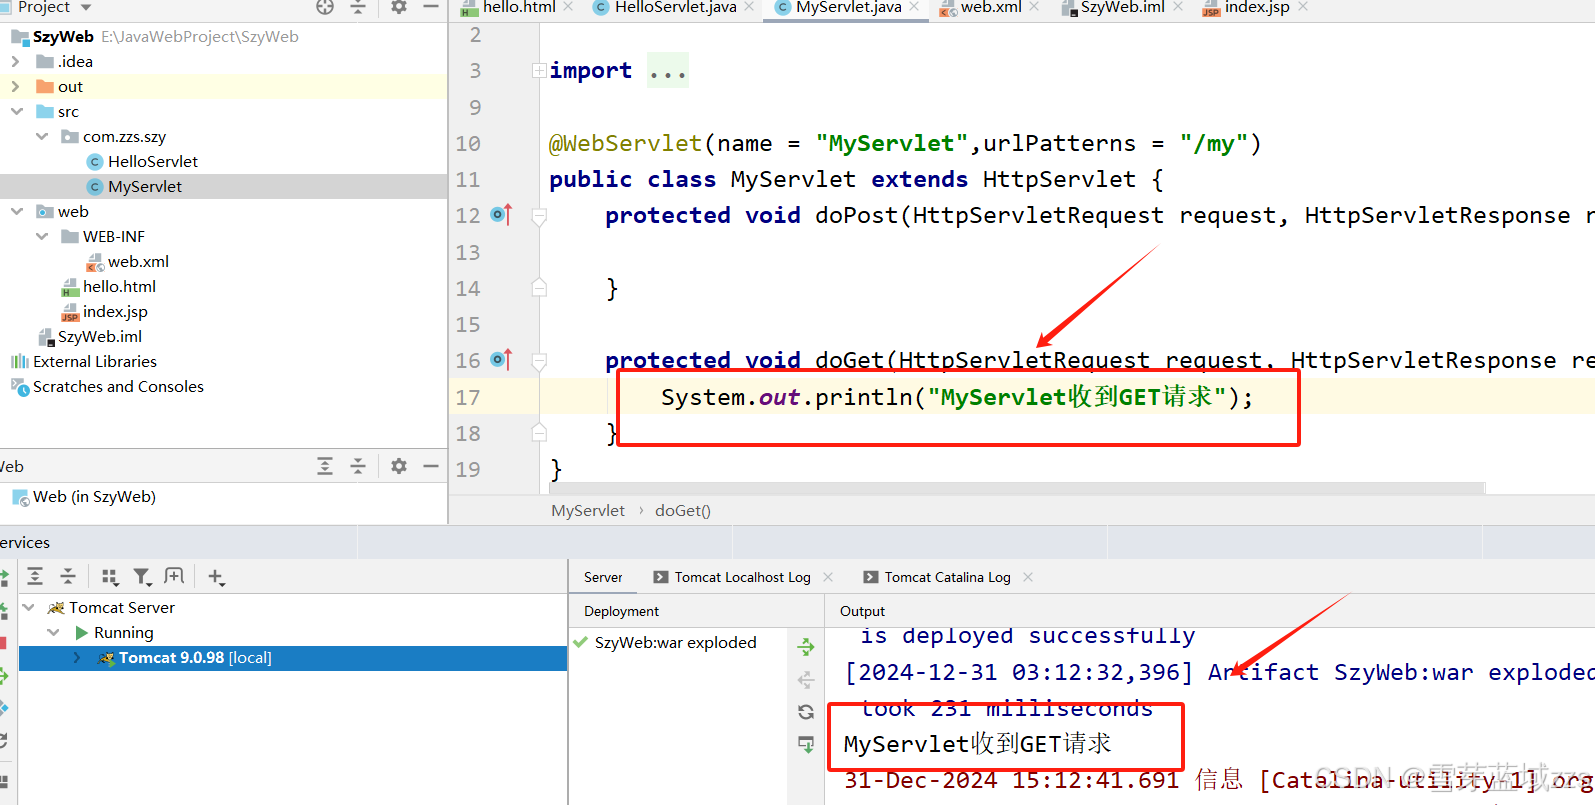Hide the Web panel with minus icon
Viewport: 1595px width, 805px height.
click(x=431, y=466)
